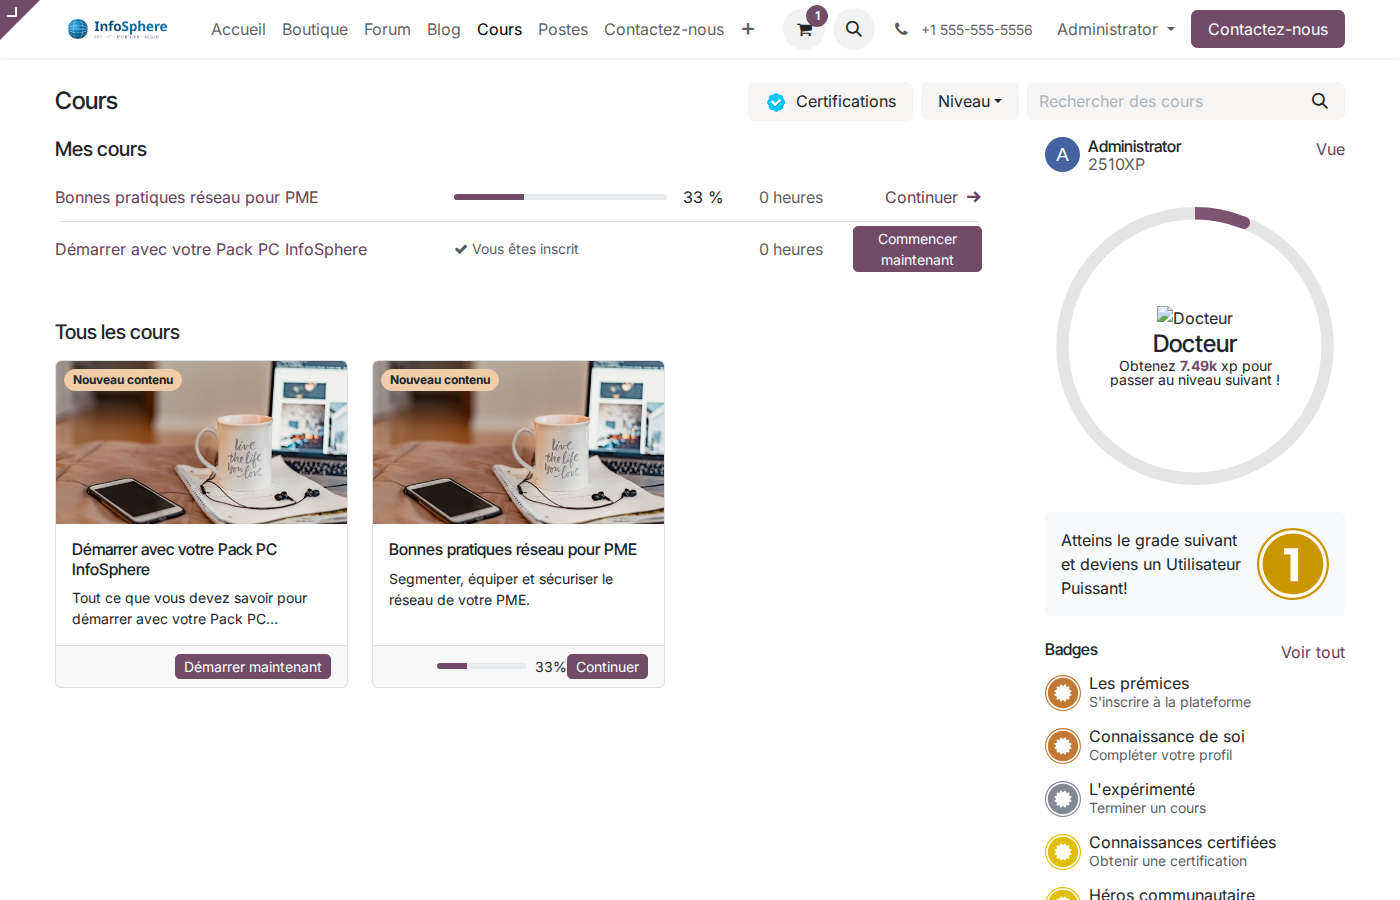
Task: Click the "Commencer maintenant" button
Action: coord(917,249)
